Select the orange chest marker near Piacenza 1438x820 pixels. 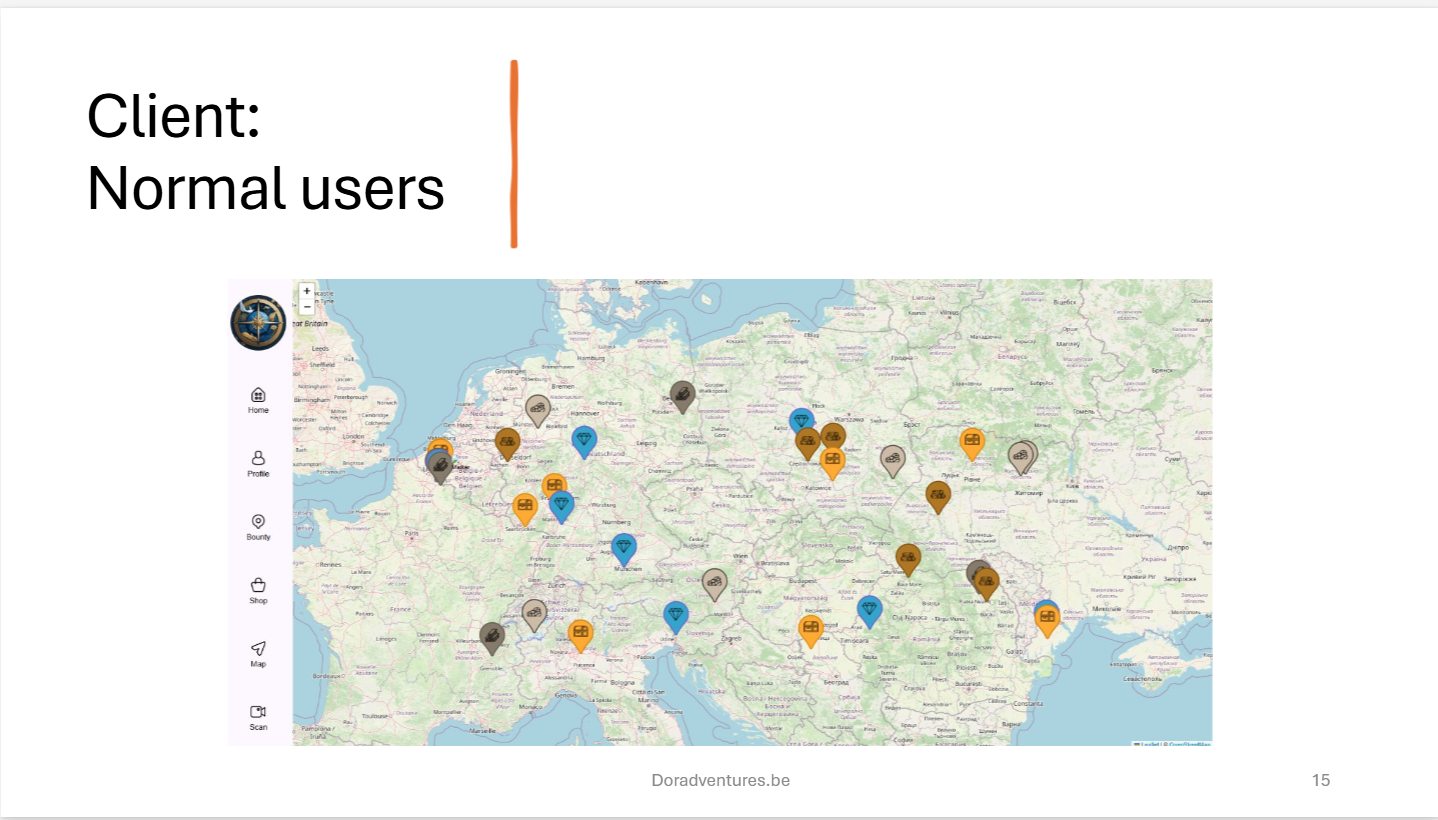click(x=580, y=635)
